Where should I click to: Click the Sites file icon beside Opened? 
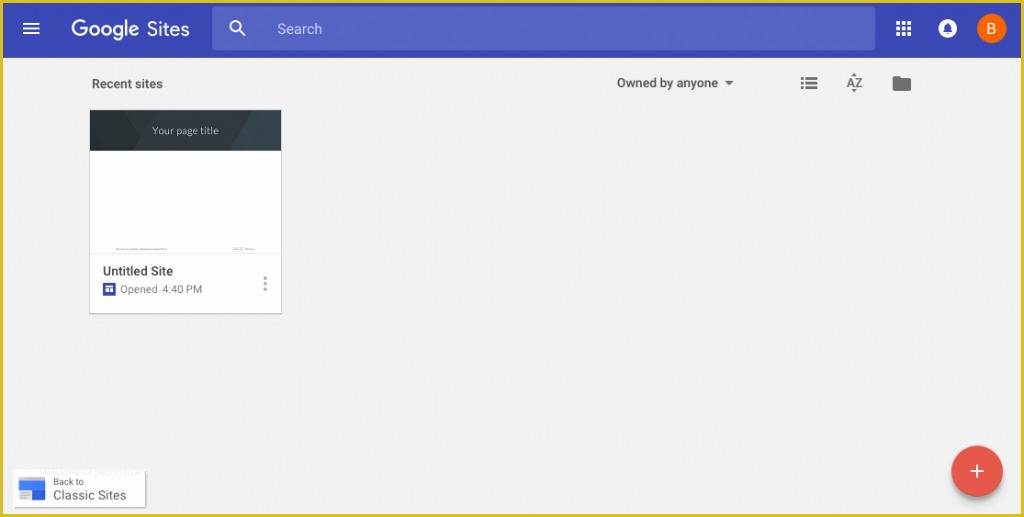(x=109, y=289)
